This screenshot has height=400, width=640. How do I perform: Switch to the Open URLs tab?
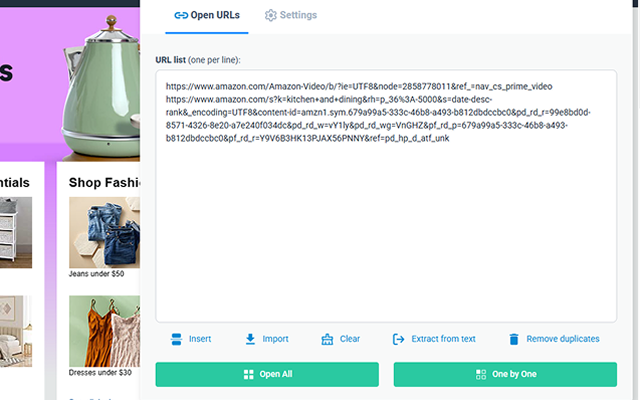click(x=207, y=16)
